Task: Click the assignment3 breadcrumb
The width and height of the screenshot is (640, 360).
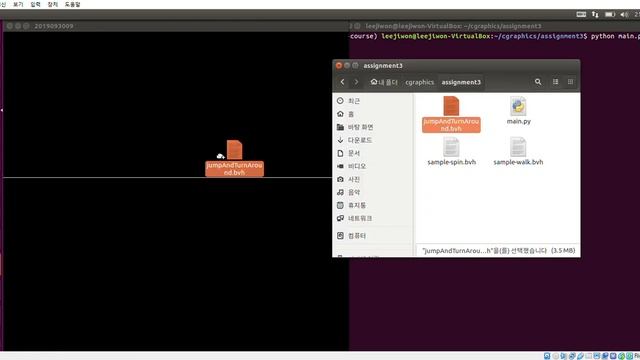Action: click(x=461, y=82)
